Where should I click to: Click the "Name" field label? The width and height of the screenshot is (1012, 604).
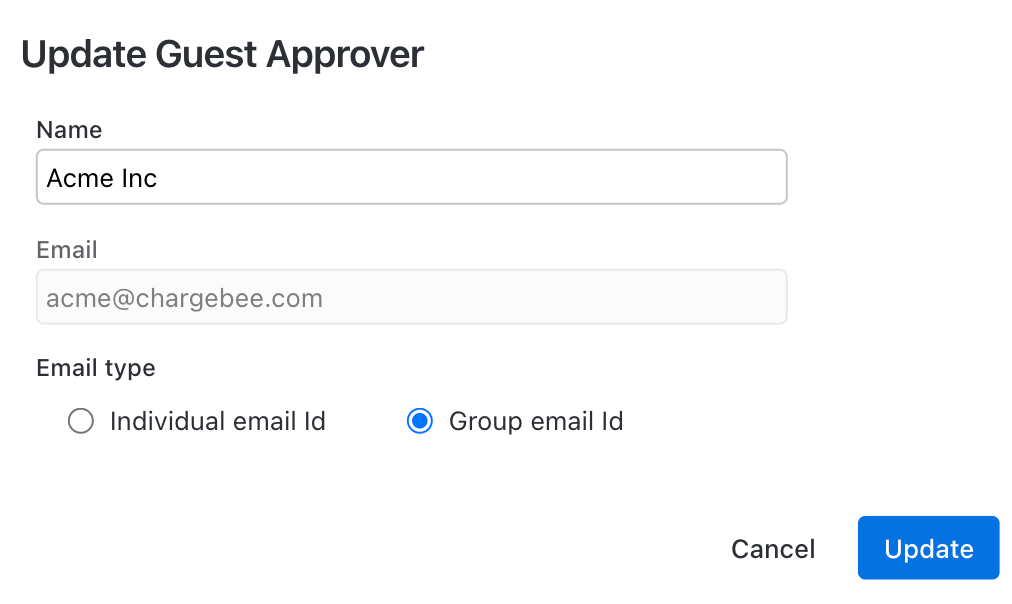(x=69, y=130)
